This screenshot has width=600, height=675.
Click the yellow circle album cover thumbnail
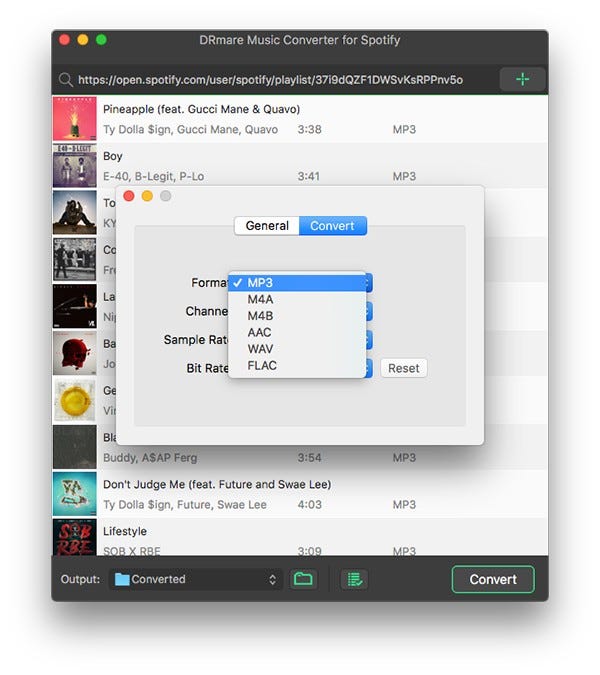[74, 400]
